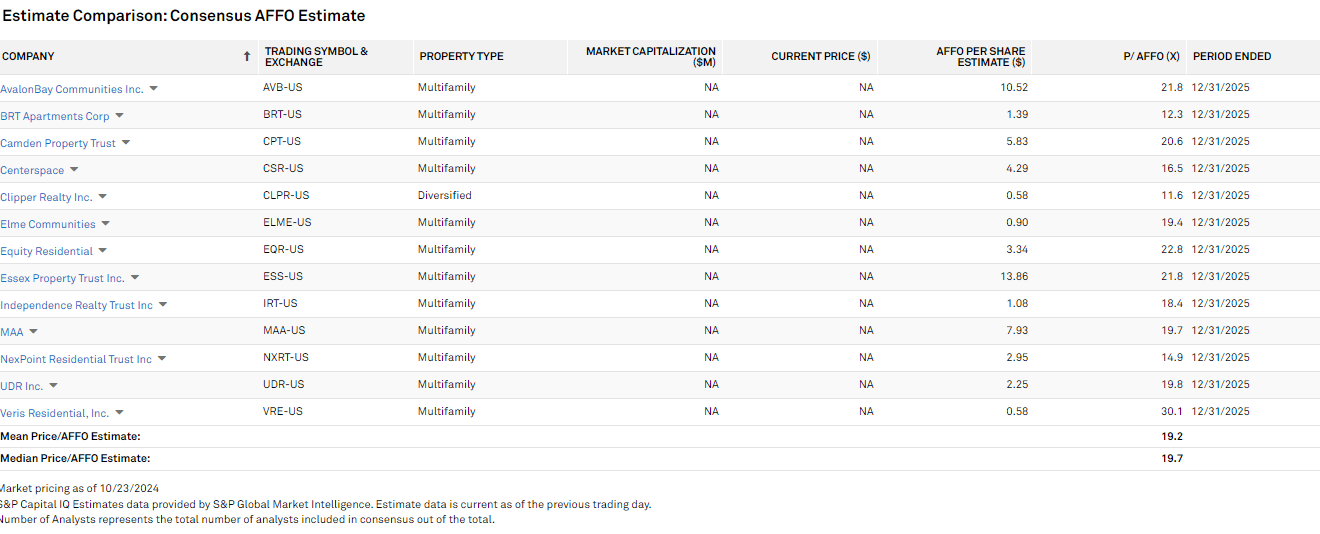This screenshot has height=534, width=1320.
Task: Open NexPoint Residential Trust Inc link
Action: [x=76, y=359]
